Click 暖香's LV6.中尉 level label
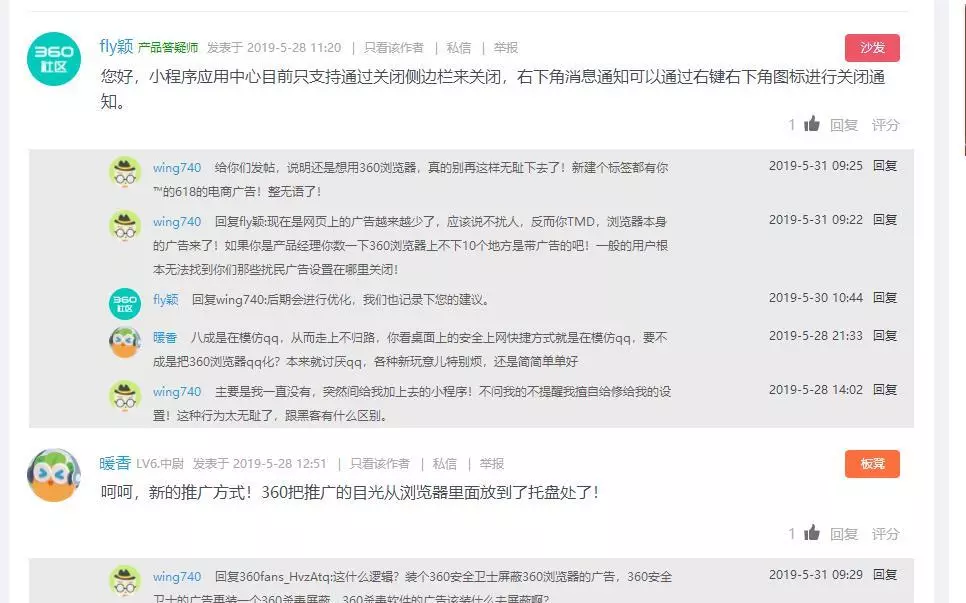 160,464
